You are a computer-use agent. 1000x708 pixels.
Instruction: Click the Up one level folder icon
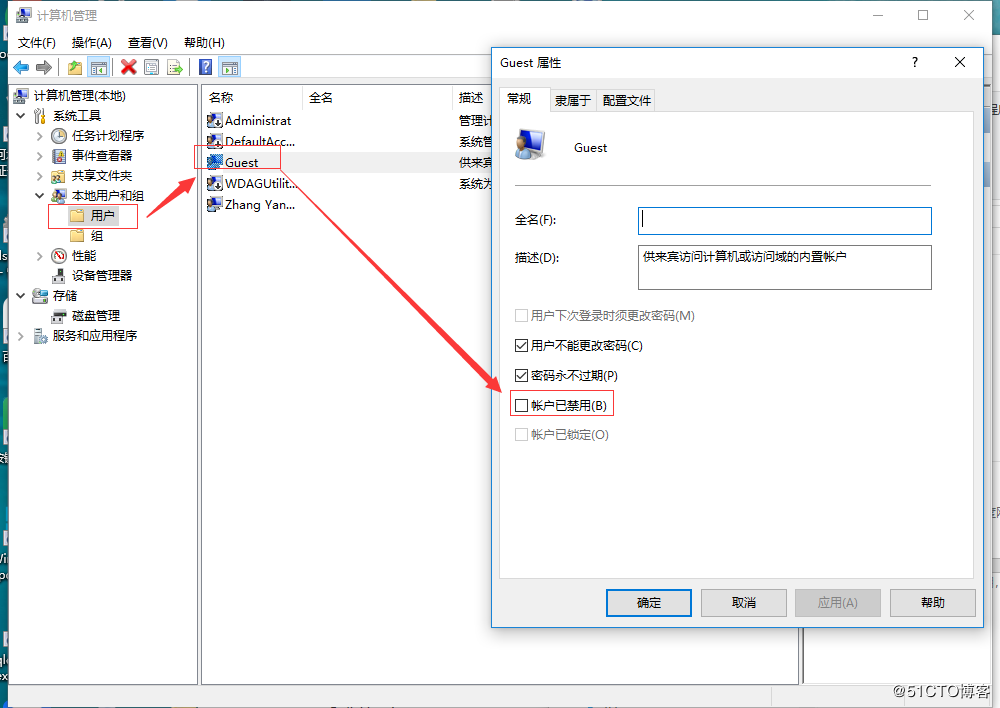75,67
